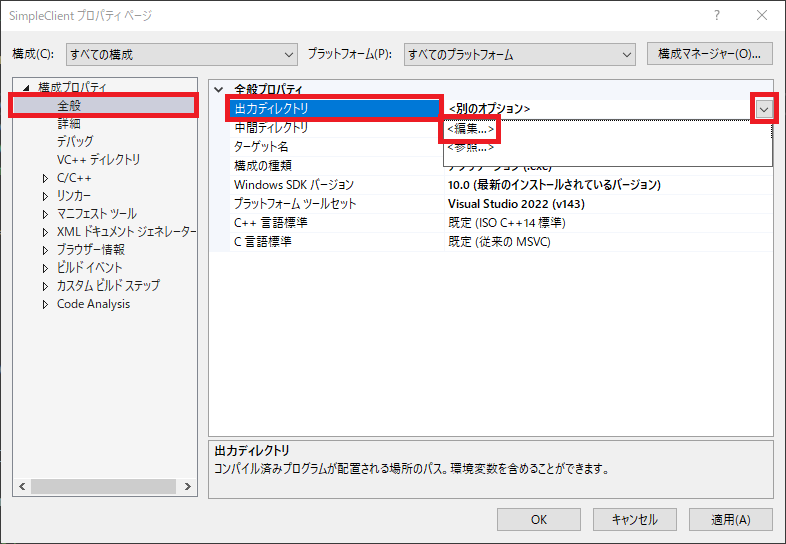Expand the C/C++ tree node

tap(45, 178)
